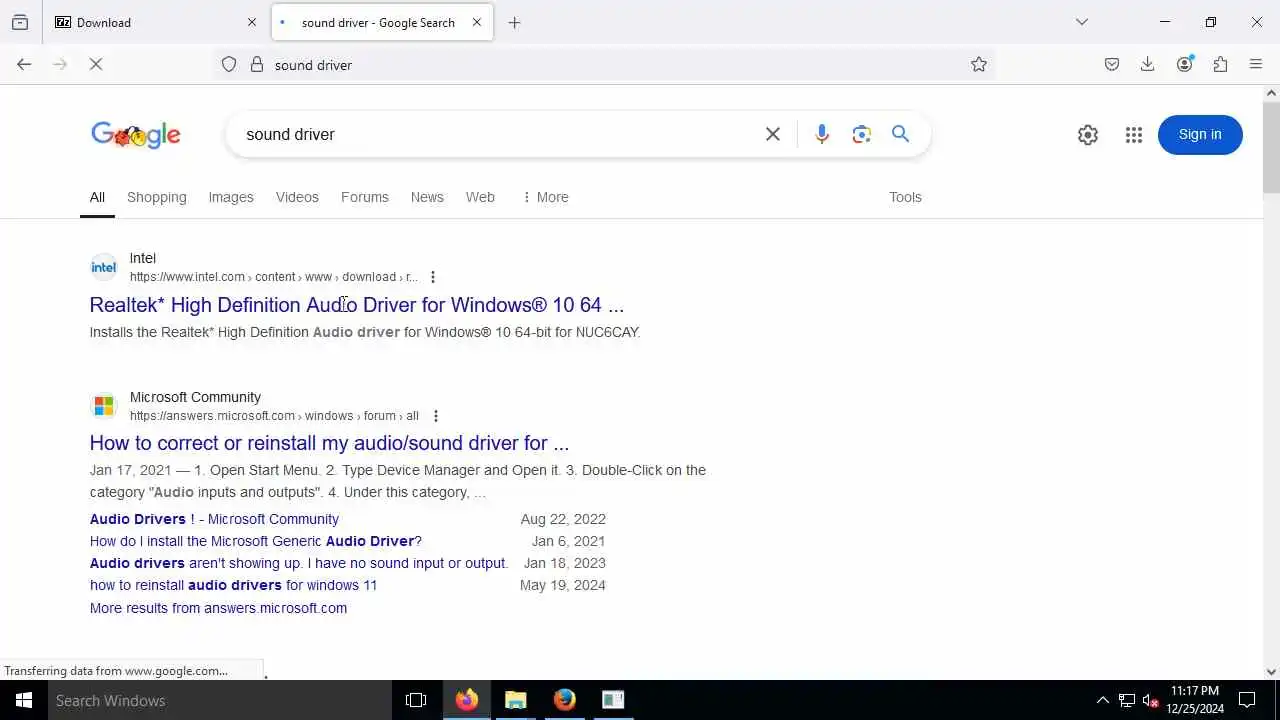
Task: Open File Explorer from taskbar
Action: (516, 700)
